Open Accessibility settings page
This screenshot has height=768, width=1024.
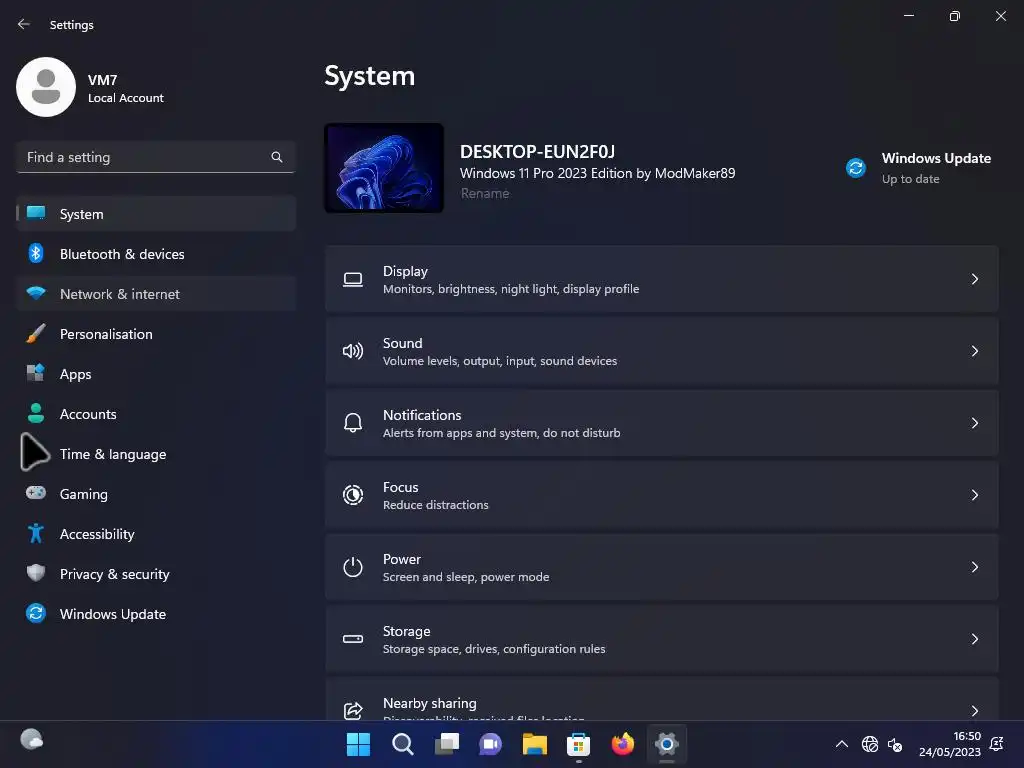point(156,534)
